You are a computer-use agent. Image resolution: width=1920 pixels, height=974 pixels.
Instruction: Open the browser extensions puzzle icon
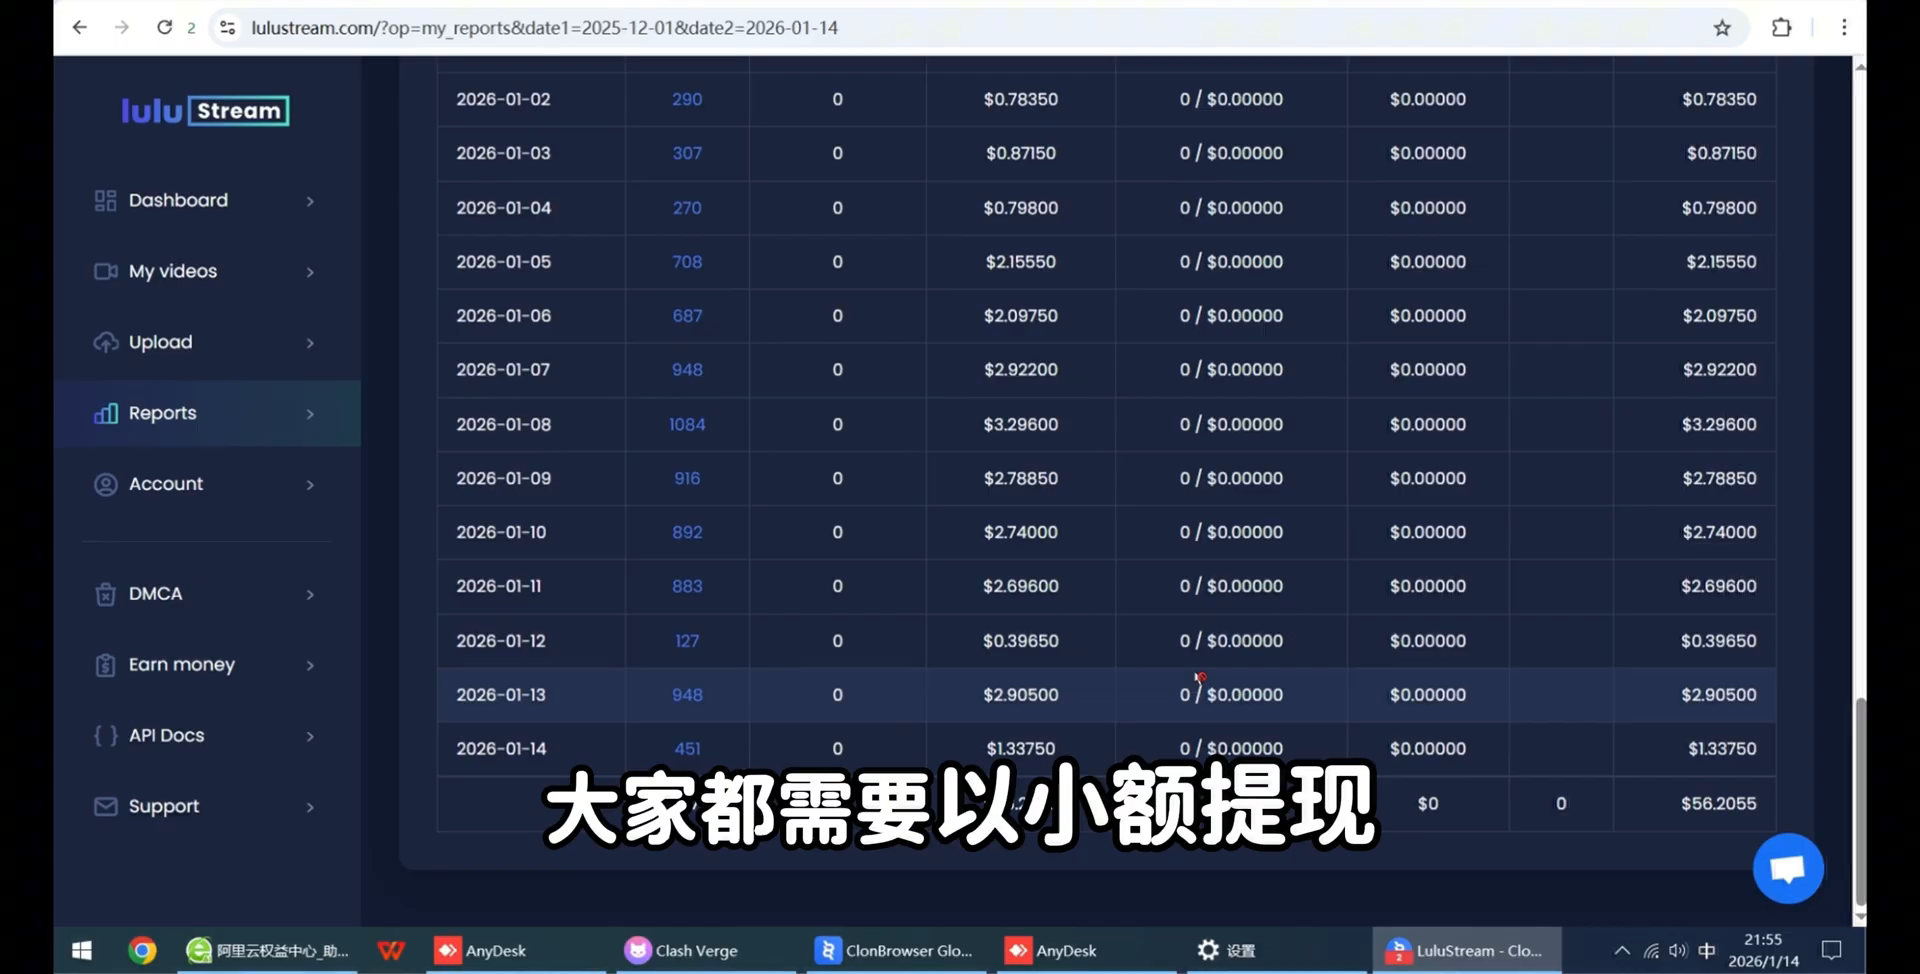pyautogui.click(x=1781, y=28)
